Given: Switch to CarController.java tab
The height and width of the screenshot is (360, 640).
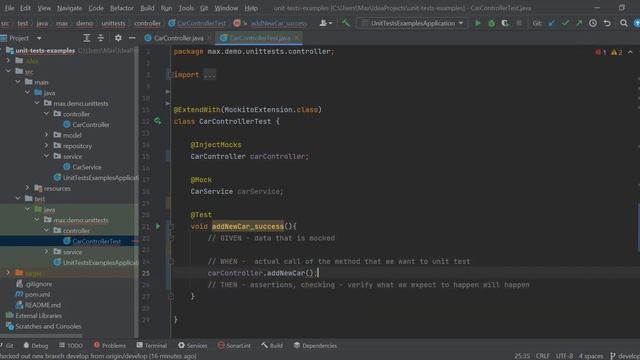Looking at the screenshot, I should tap(178, 38).
